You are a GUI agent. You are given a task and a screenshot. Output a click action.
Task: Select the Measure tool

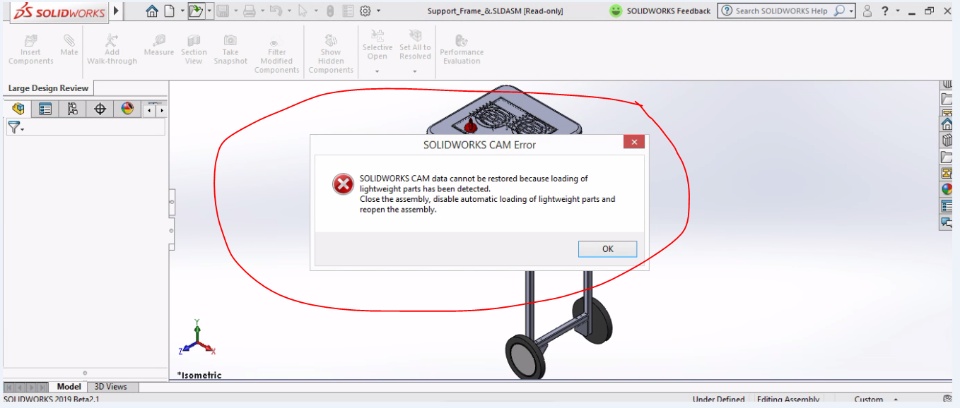tap(159, 45)
